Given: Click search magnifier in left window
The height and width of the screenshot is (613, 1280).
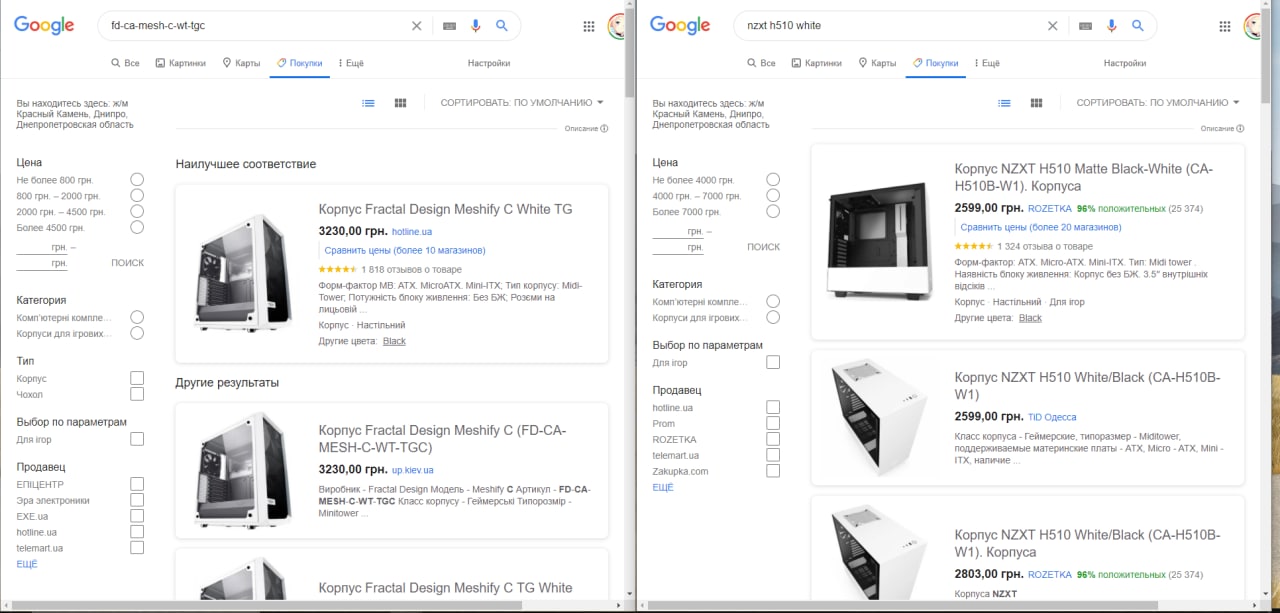Looking at the screenshot, I should (x=502, y=26).
